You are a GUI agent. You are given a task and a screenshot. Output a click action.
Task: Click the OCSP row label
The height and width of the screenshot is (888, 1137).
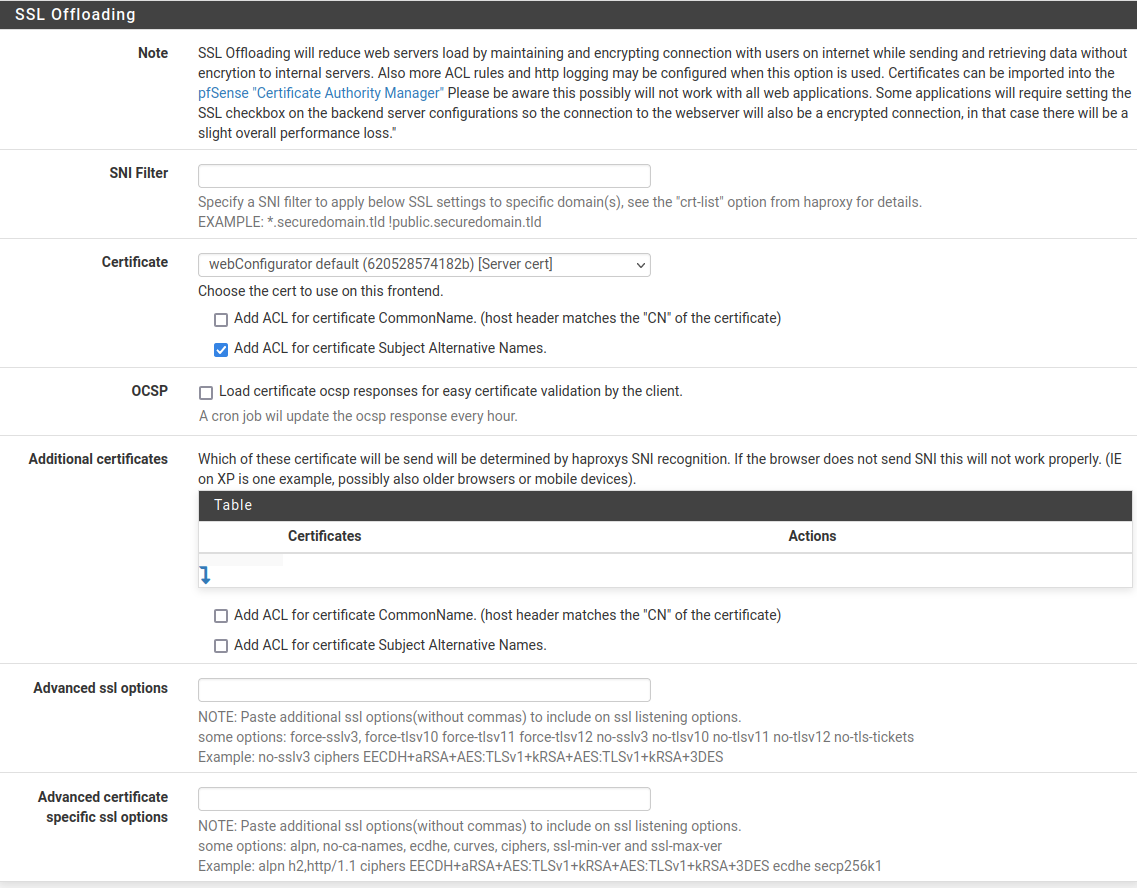tap(149, 391)
